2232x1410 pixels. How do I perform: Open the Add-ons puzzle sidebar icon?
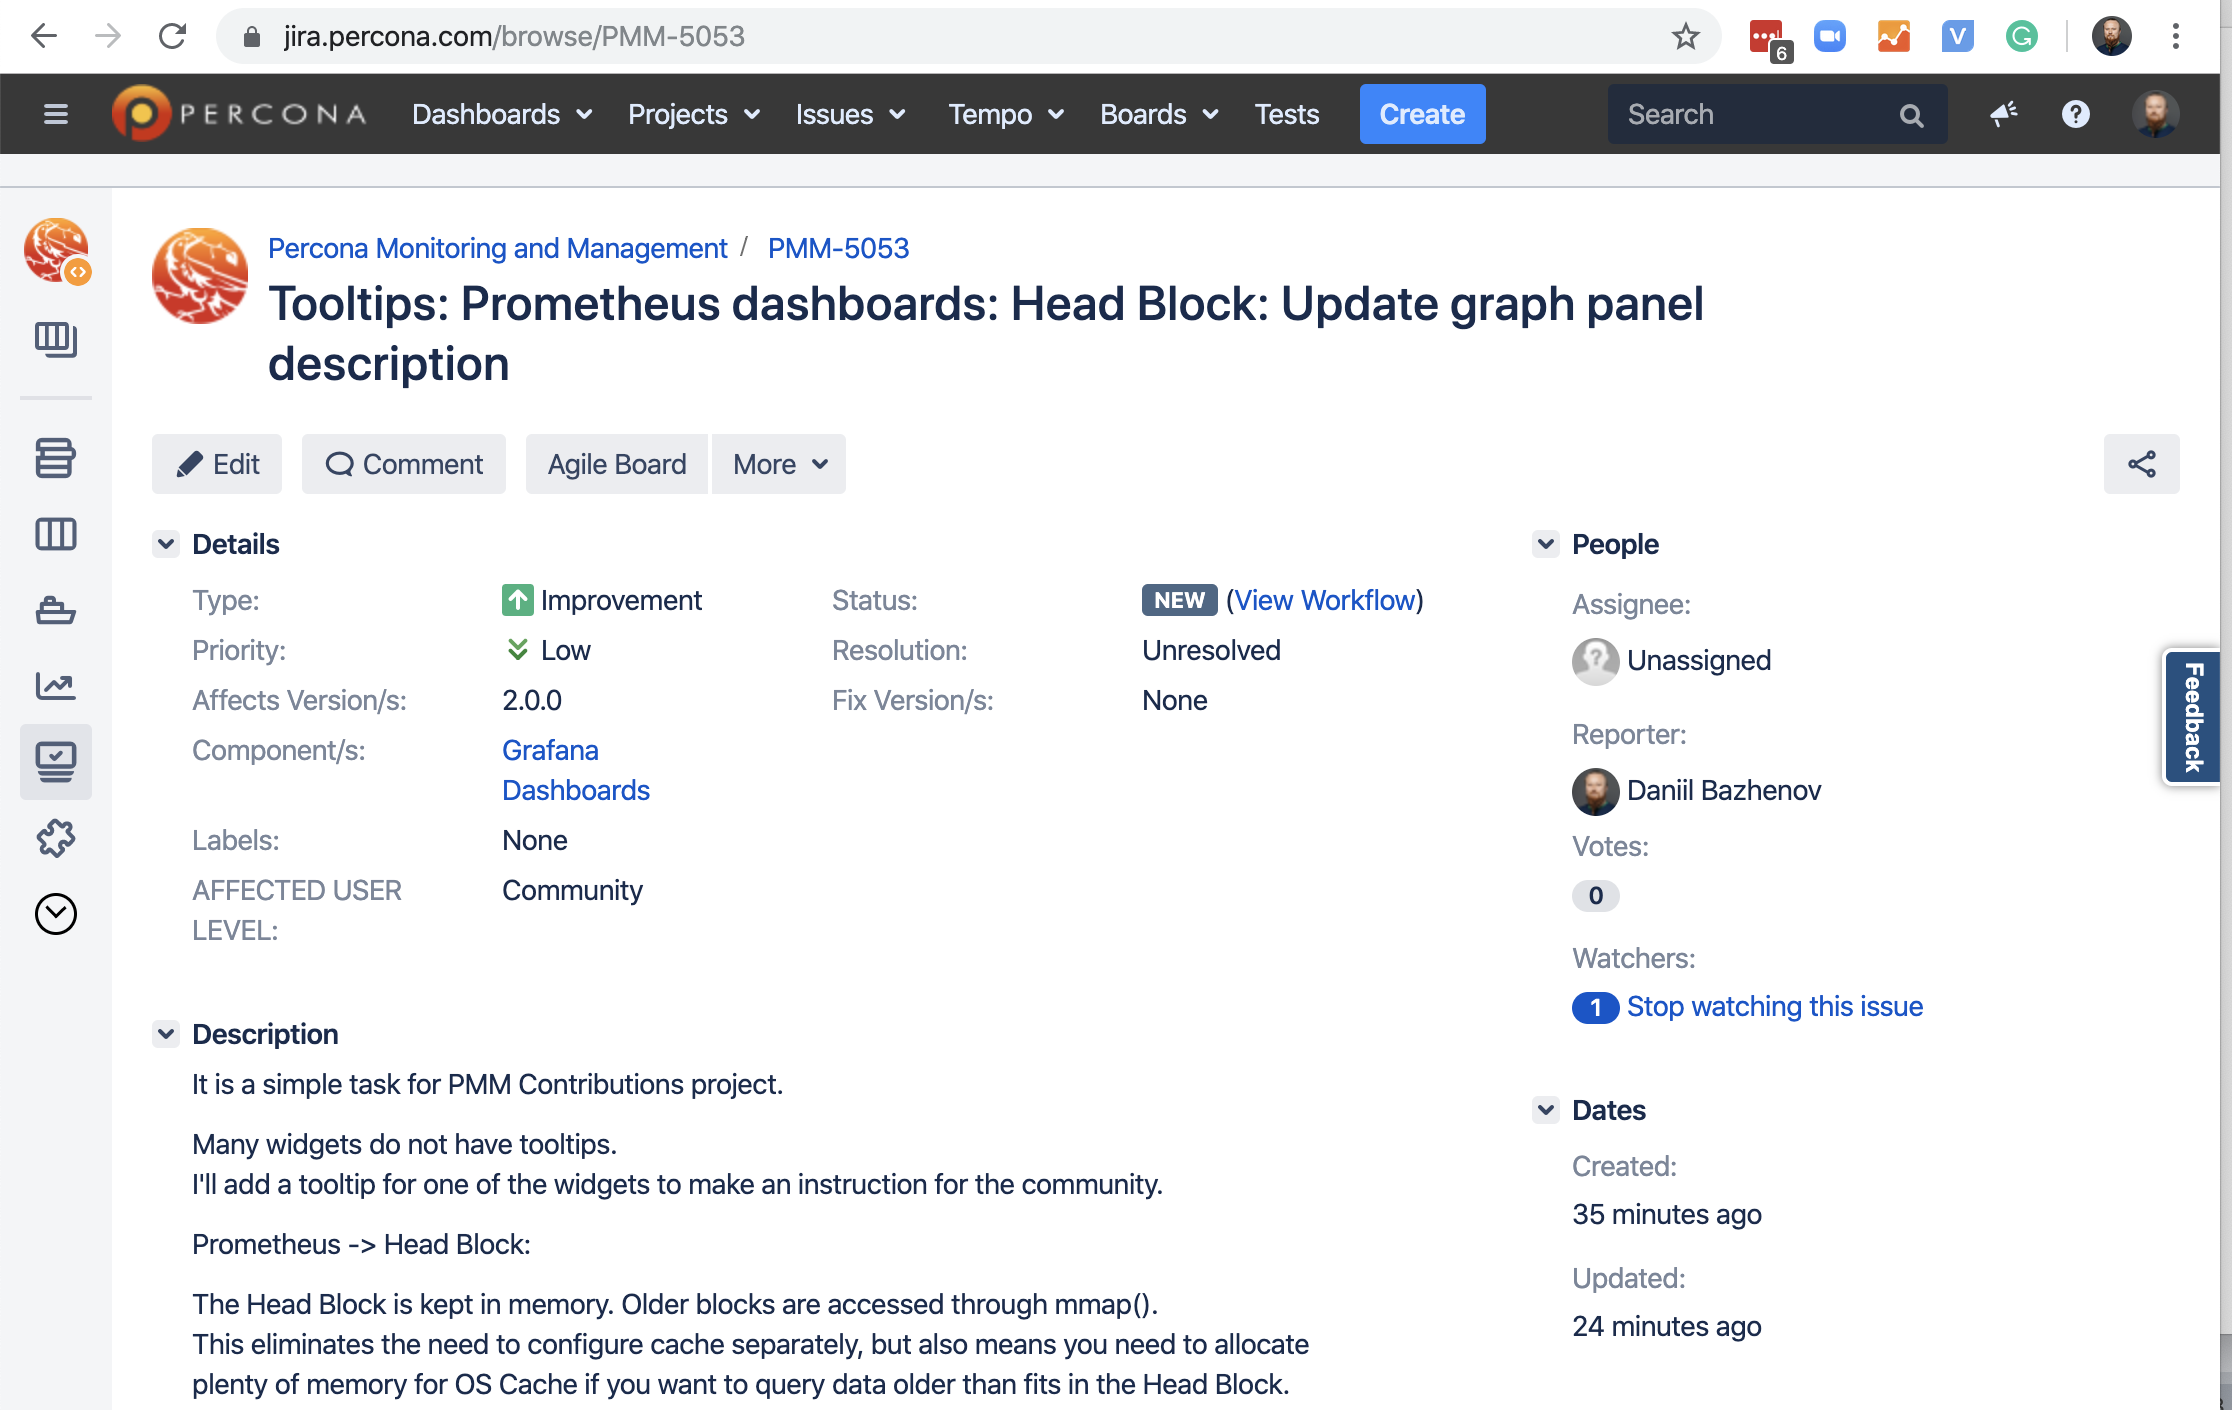[x=56, y=838]
